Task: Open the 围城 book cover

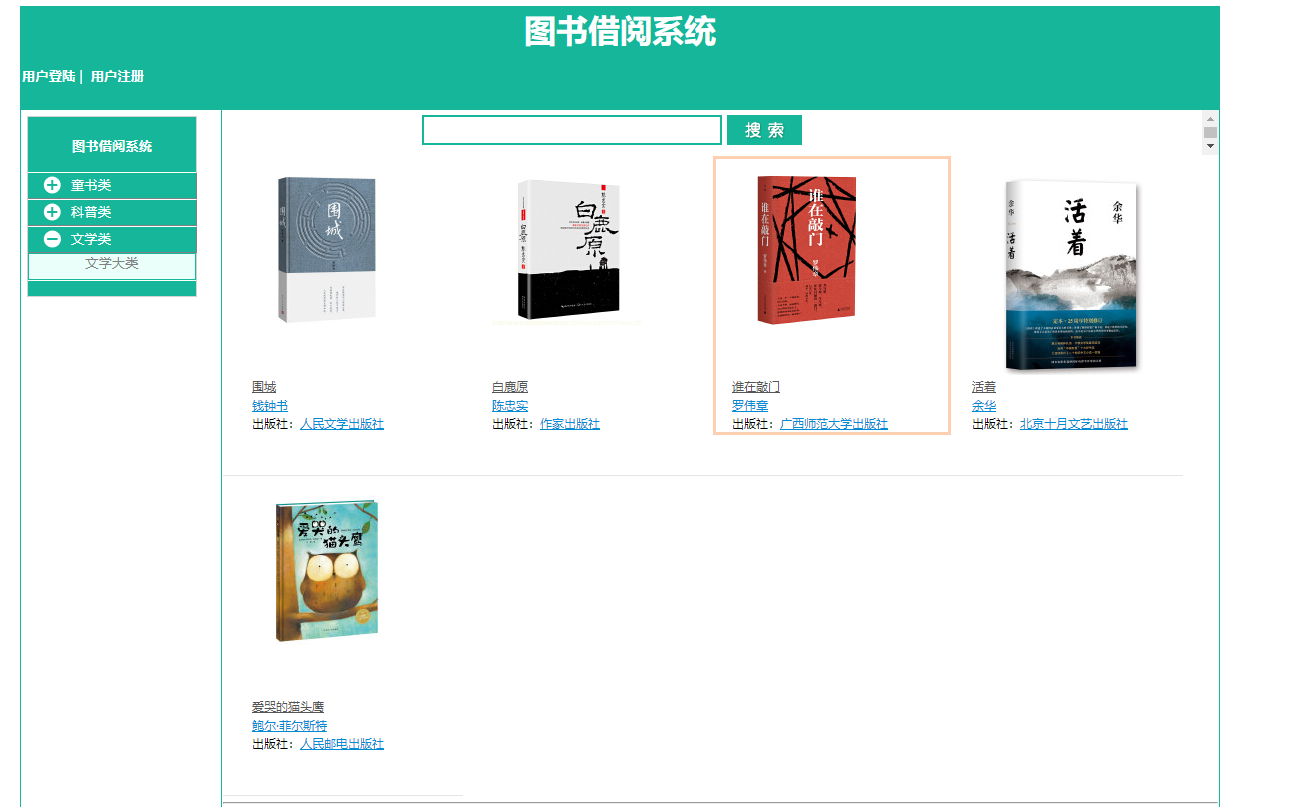Action: (x=327, y=250)
